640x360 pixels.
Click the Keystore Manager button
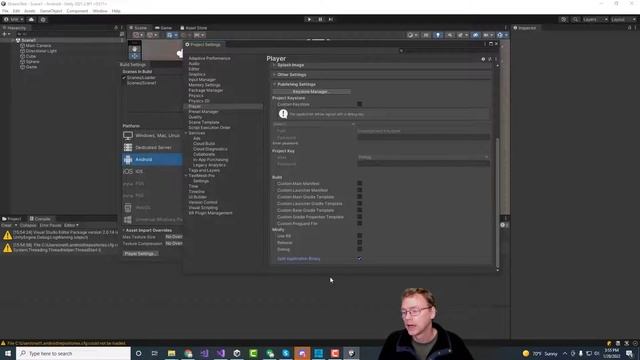click(311, 91)
